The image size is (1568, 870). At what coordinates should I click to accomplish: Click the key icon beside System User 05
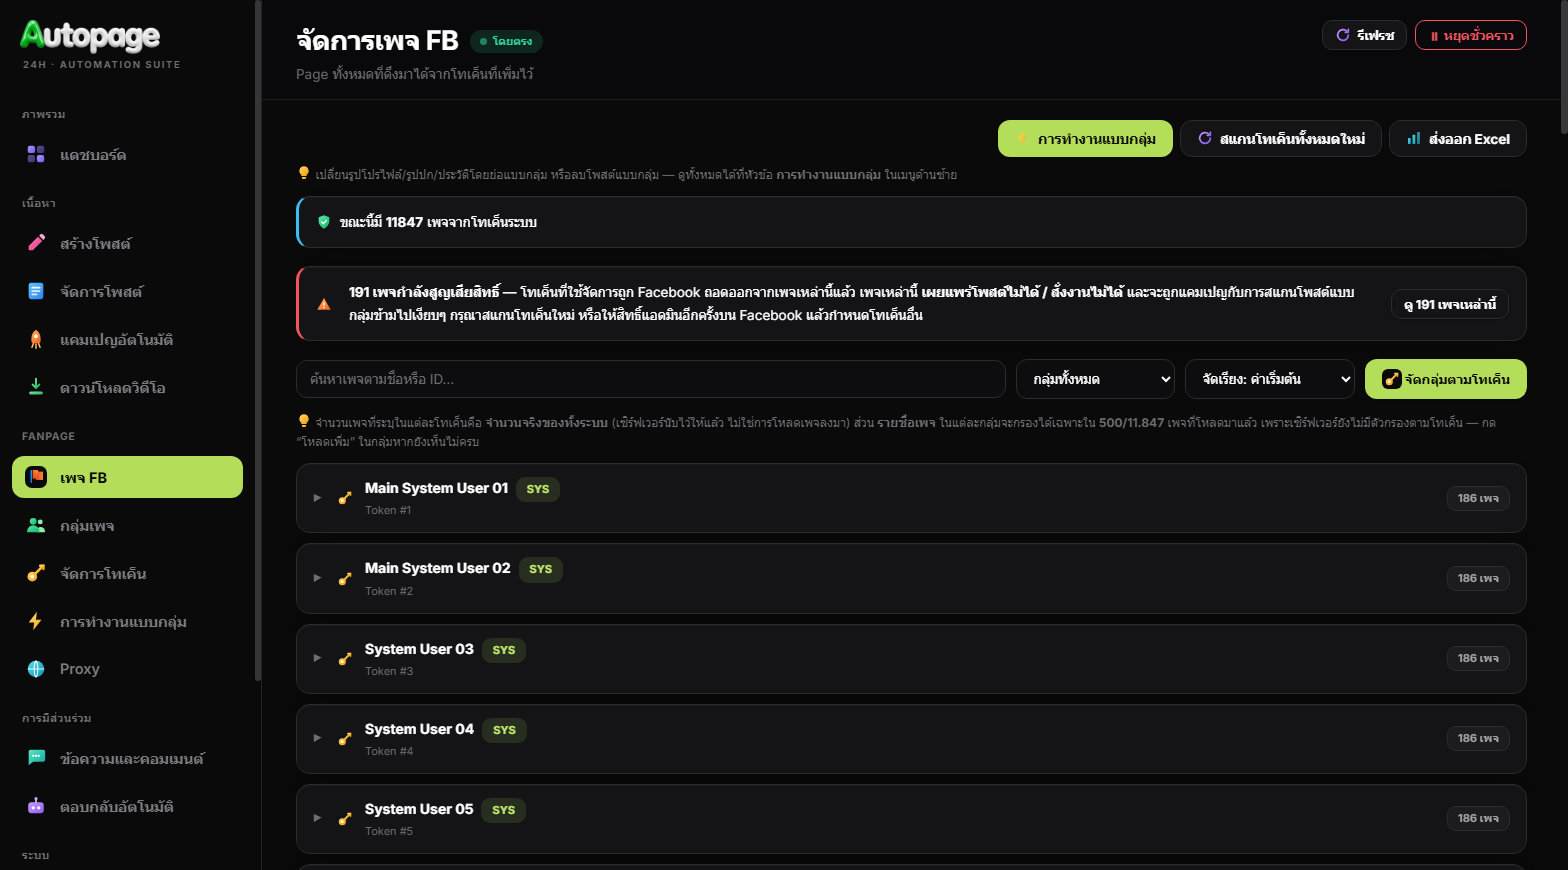(x=345, y=818)
